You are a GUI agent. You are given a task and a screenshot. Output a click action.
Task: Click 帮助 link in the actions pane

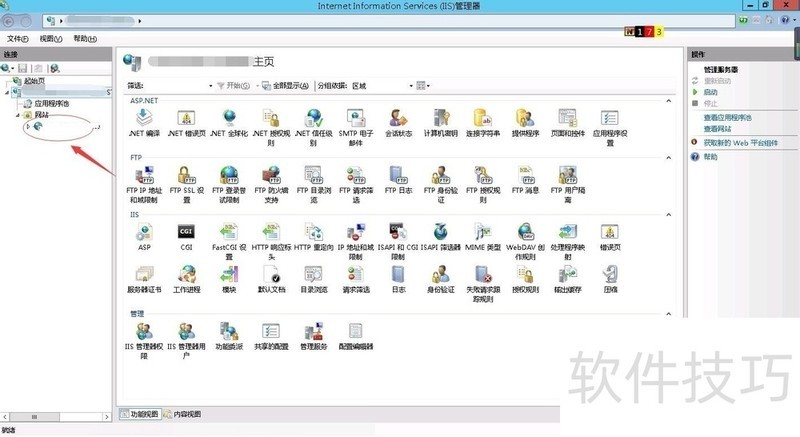click(x=710, y=157)
